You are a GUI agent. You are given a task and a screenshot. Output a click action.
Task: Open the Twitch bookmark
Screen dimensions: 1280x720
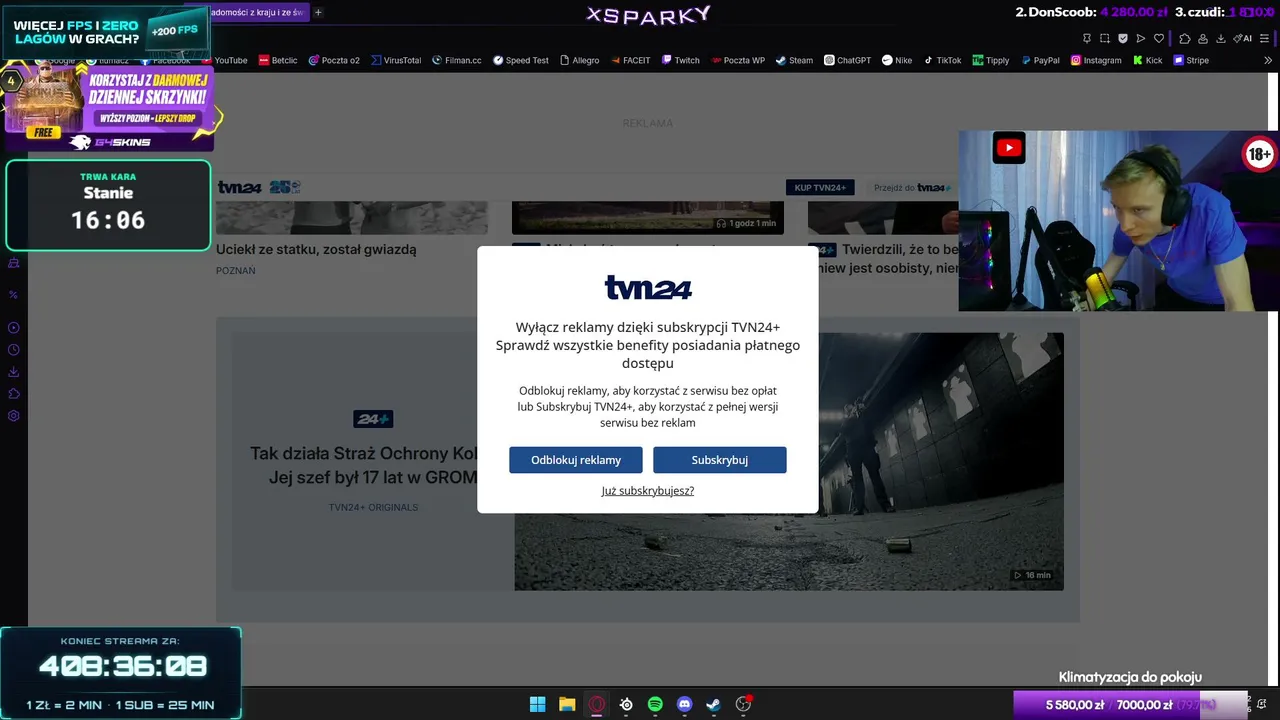tap(681, 60)
